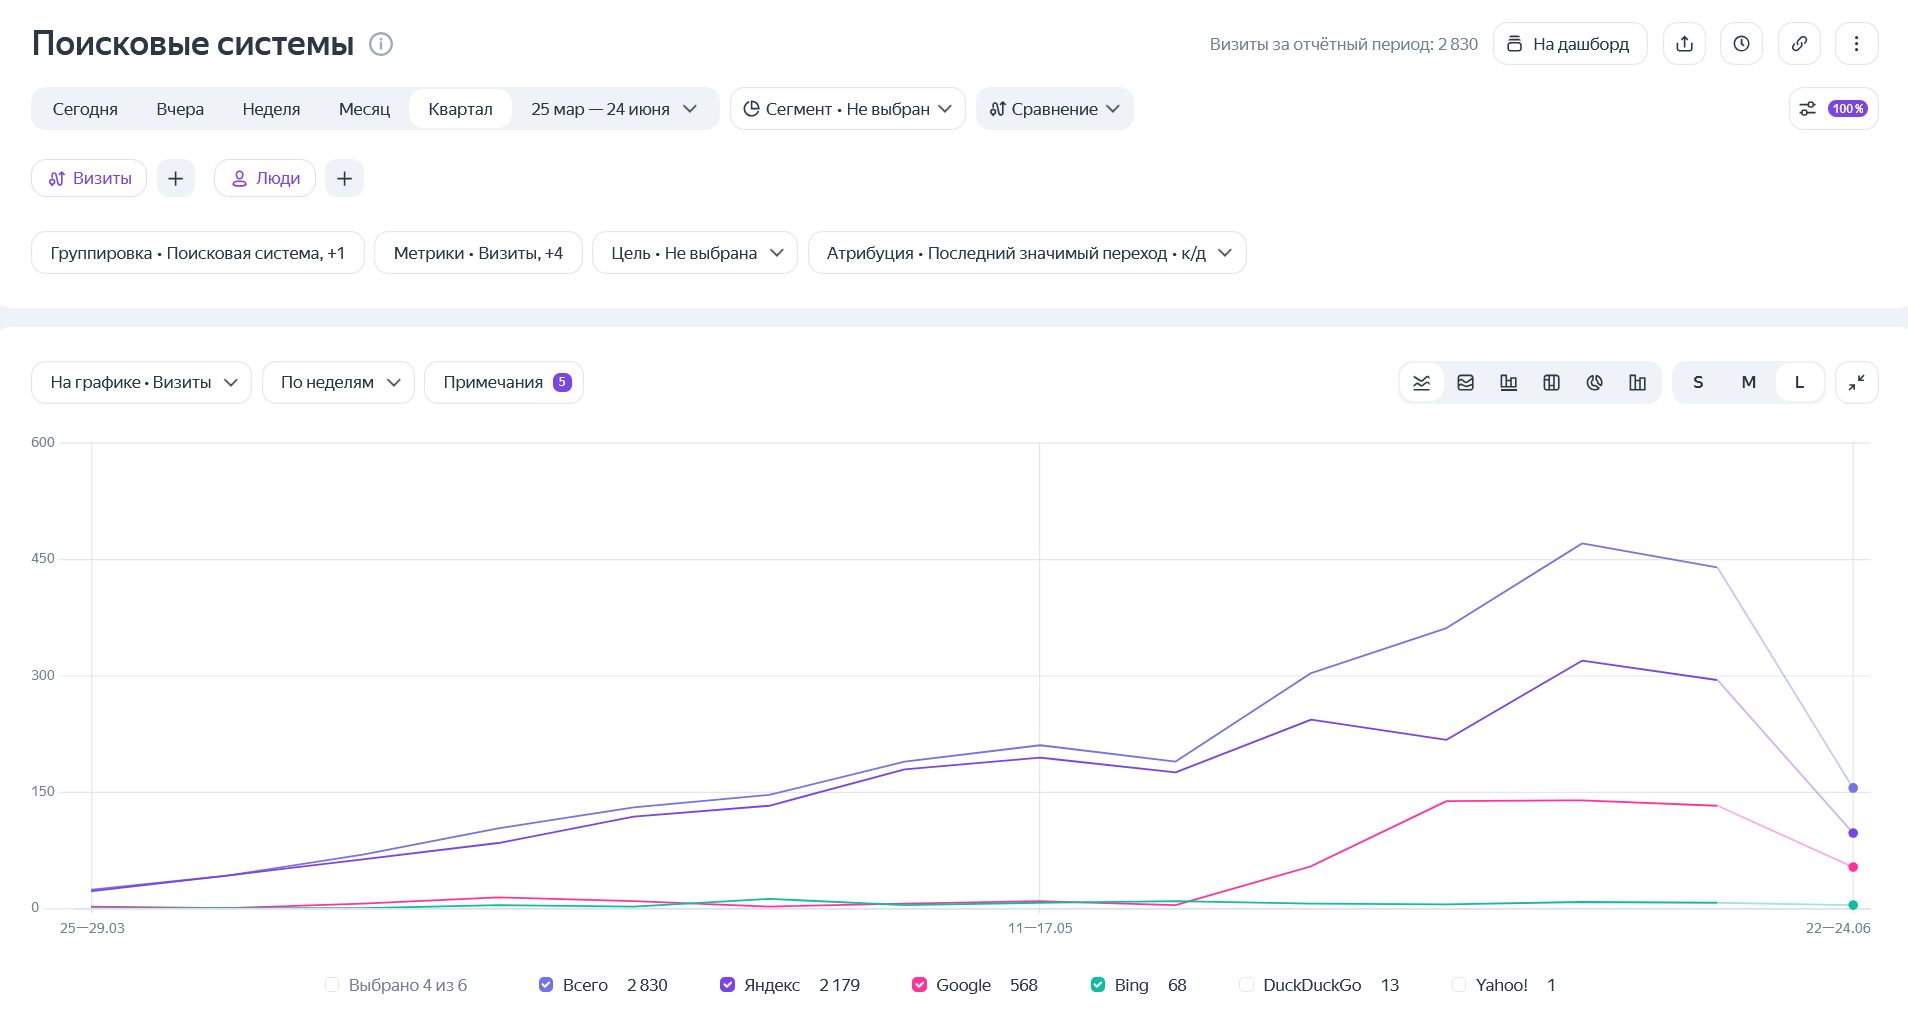Copy the report link icon

1799,44
